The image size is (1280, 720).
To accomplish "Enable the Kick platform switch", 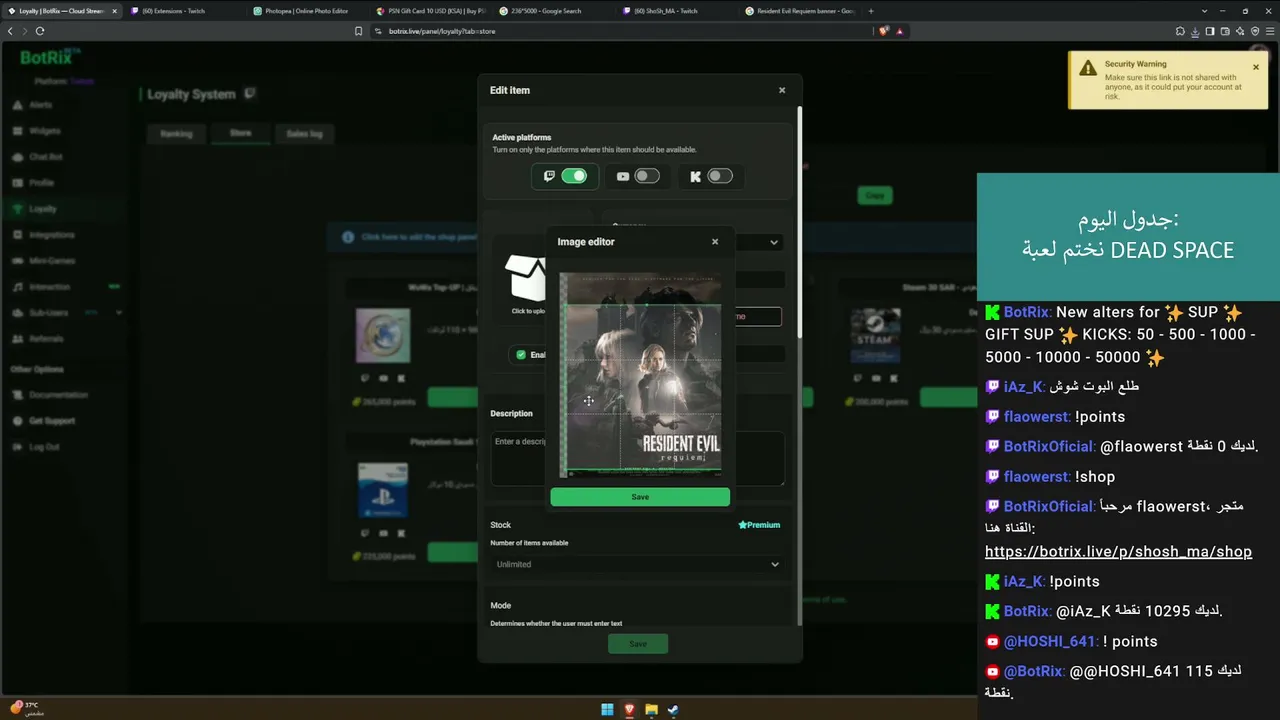I will pyautogui.click(x=720, y=176).
